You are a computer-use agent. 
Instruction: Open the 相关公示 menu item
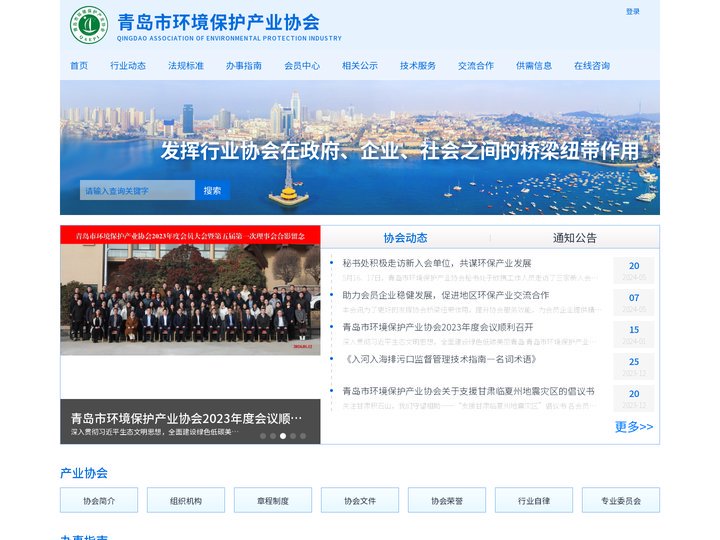click(x=360, y=66)
